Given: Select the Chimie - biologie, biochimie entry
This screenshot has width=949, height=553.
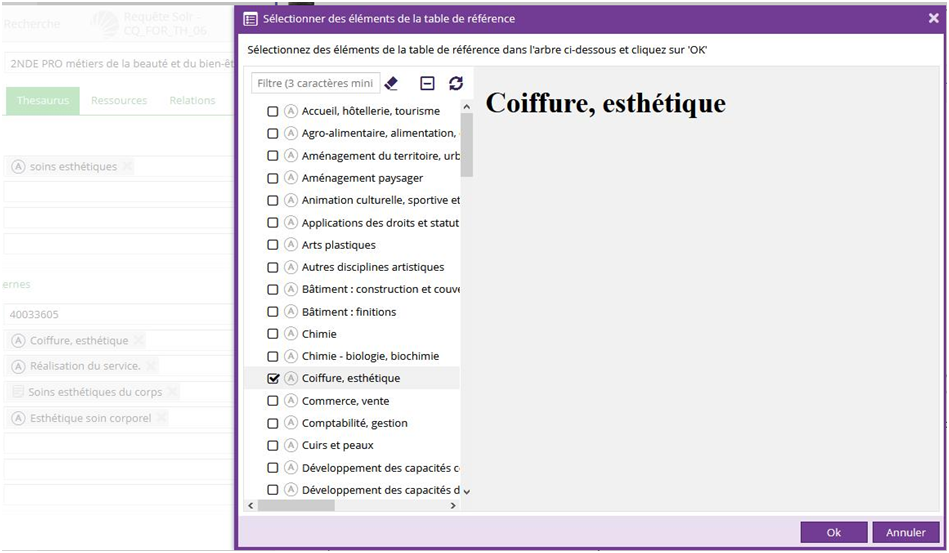Looking at the screenshot, I should [370, 356].
